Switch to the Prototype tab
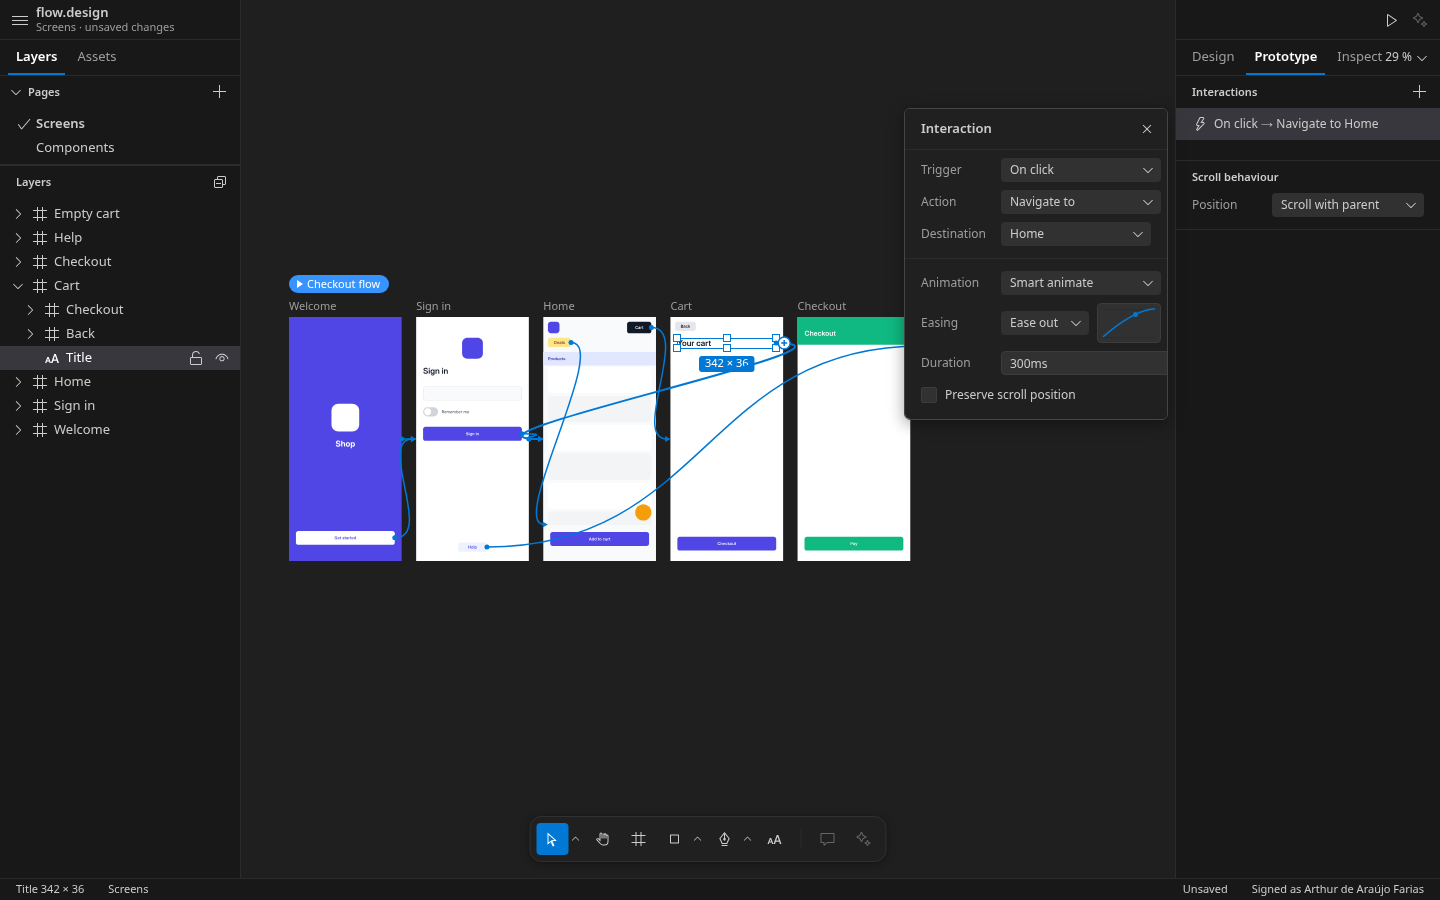Screen dimensions: 1440x900 [1285, 57]
